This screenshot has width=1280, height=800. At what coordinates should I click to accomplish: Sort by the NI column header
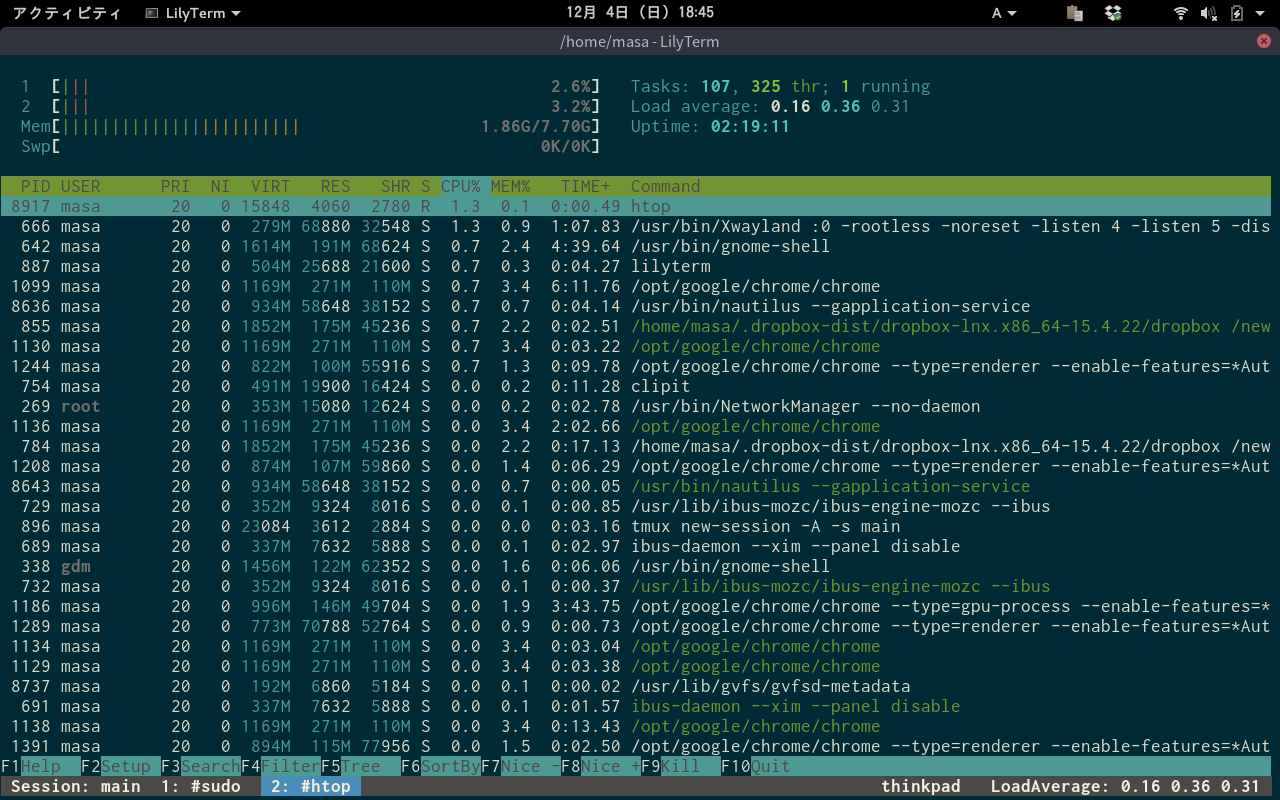tap(221, 186)
